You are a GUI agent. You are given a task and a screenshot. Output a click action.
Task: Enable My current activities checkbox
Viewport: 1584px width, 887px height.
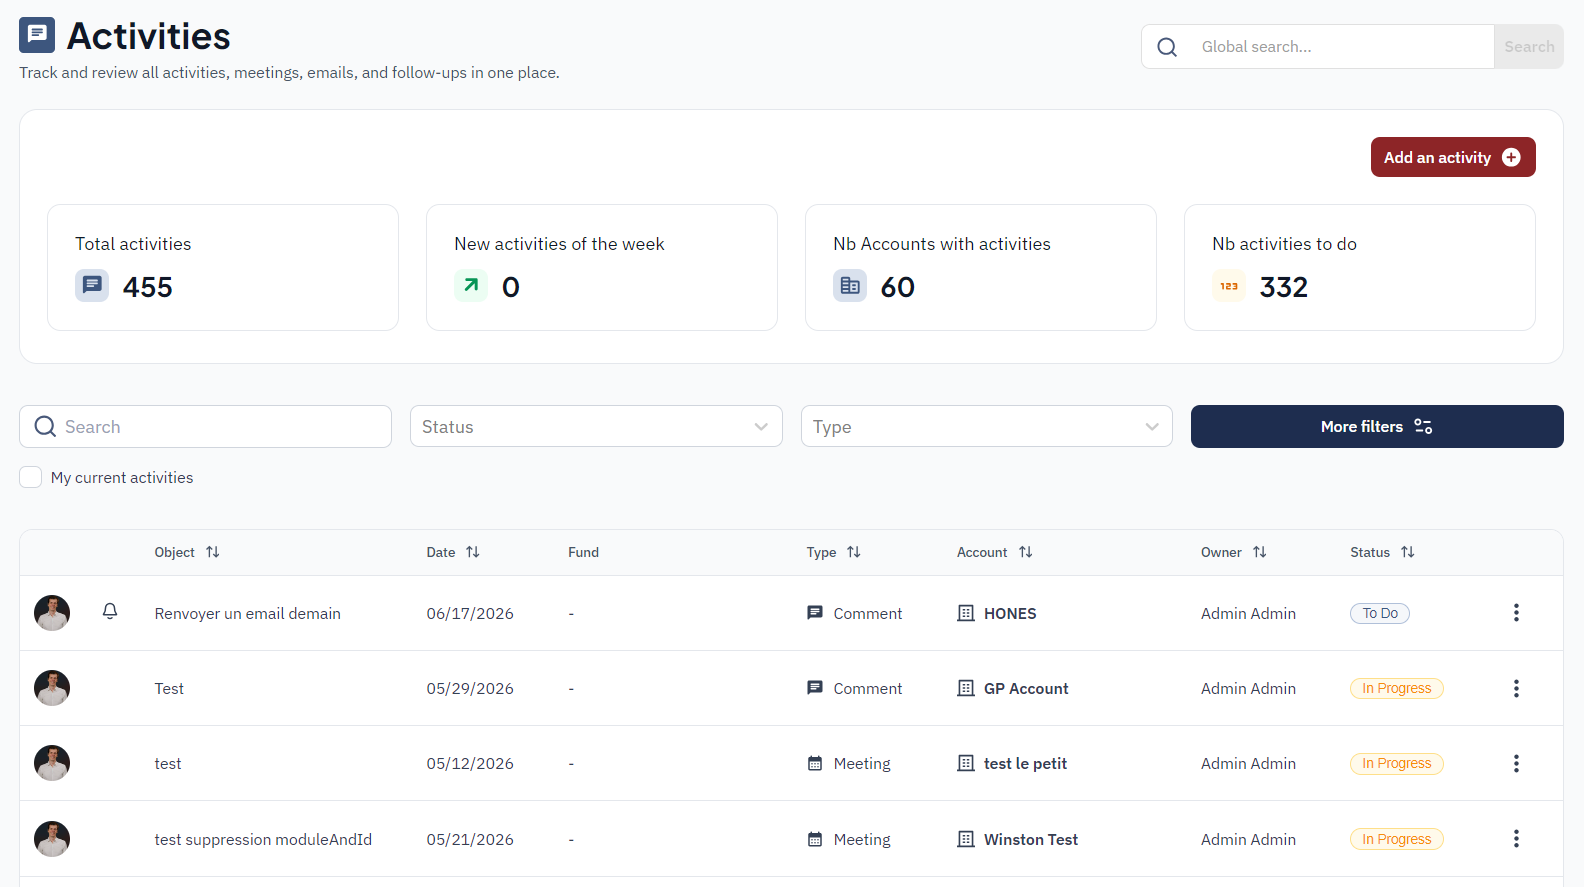(x=31, y=477)
